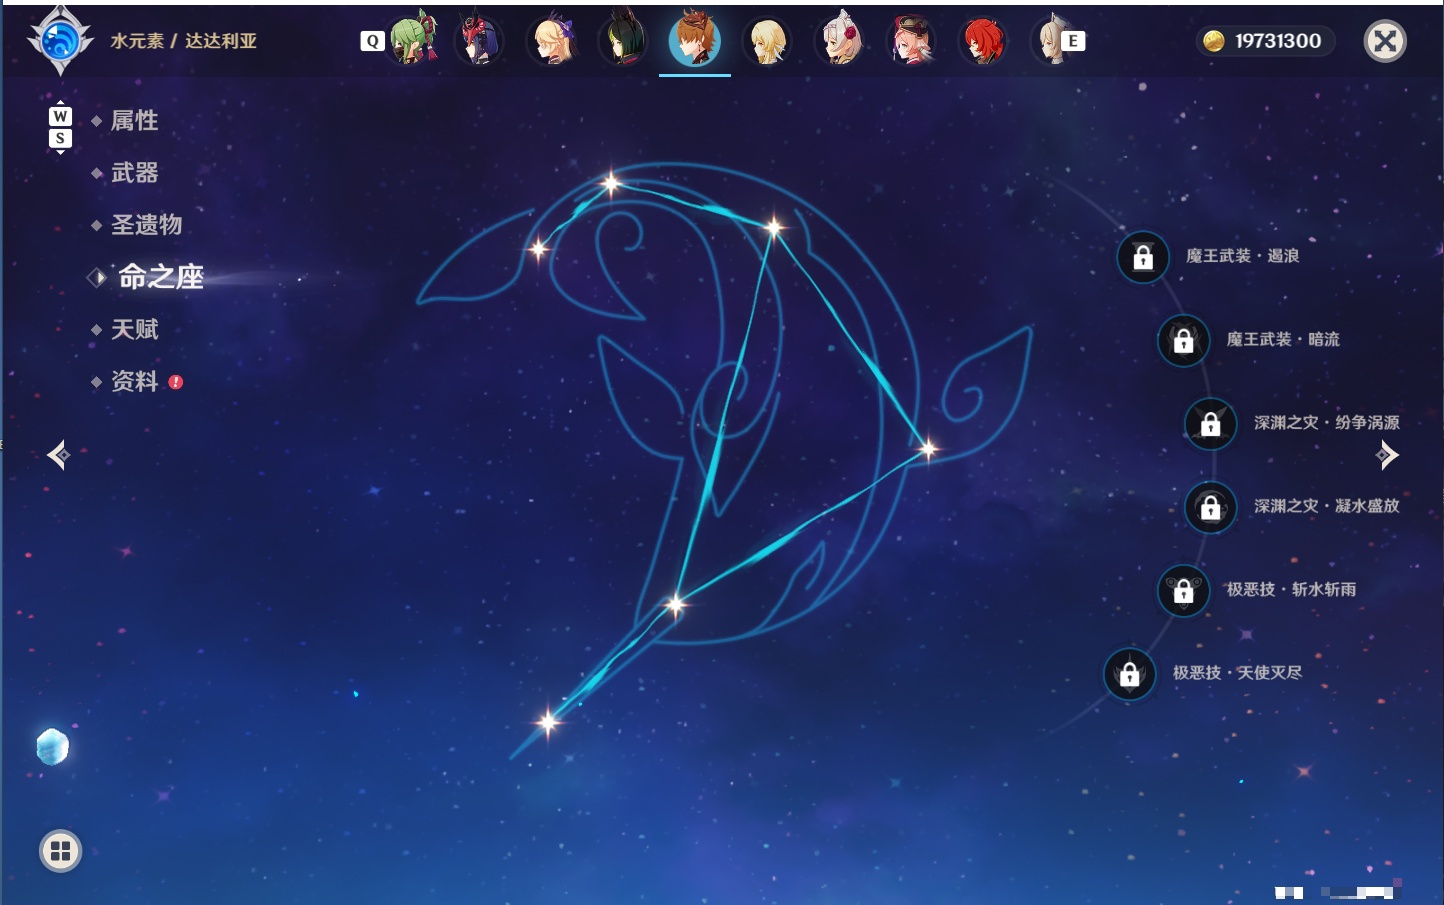The width and height of the screenshot is (1444, 905).
Task: Open the 属性 attributes tab
Action: coord(134,121)
